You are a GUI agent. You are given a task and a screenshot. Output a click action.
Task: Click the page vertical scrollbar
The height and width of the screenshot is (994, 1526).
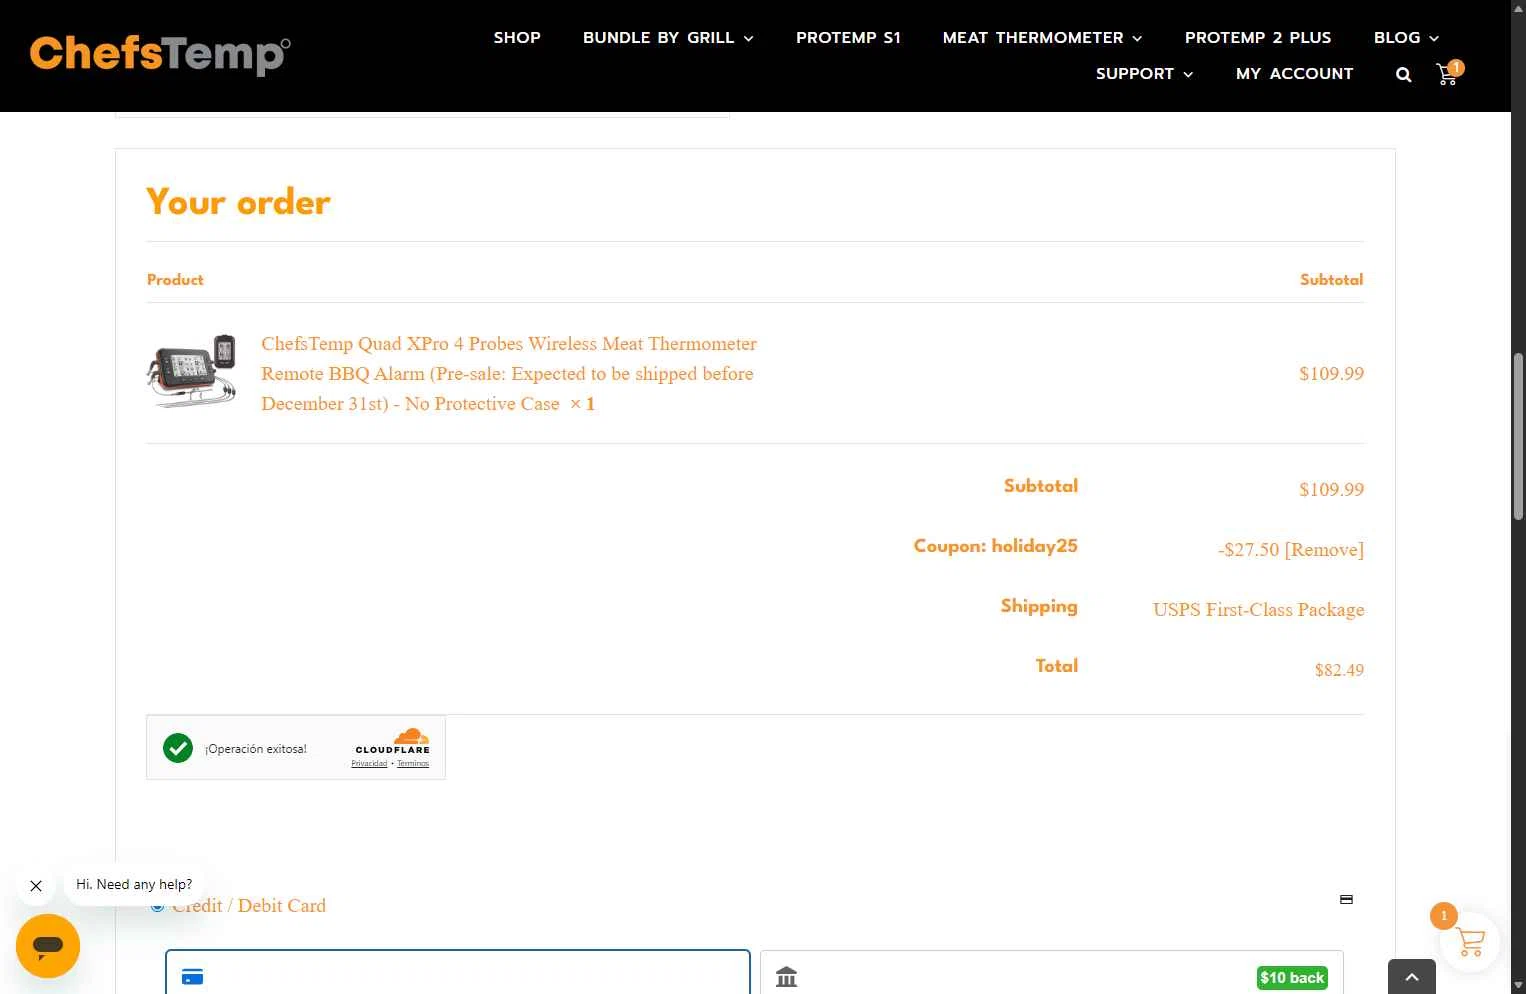1518,435
